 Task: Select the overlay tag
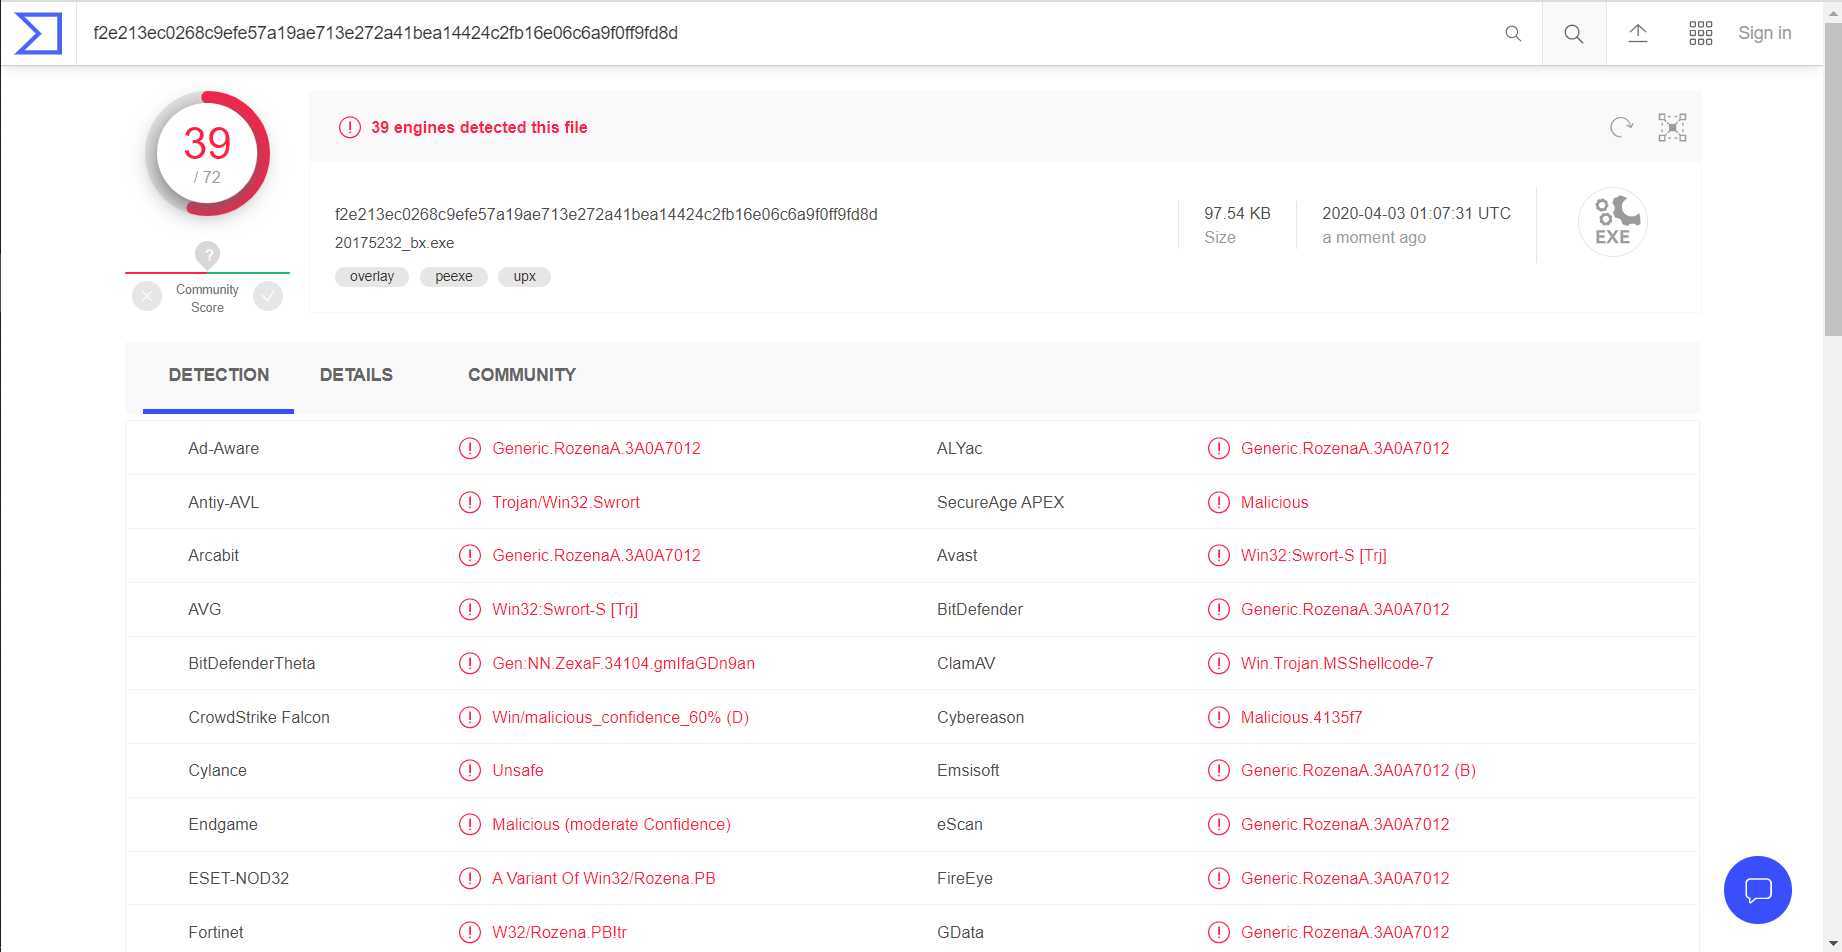(372, 277)
